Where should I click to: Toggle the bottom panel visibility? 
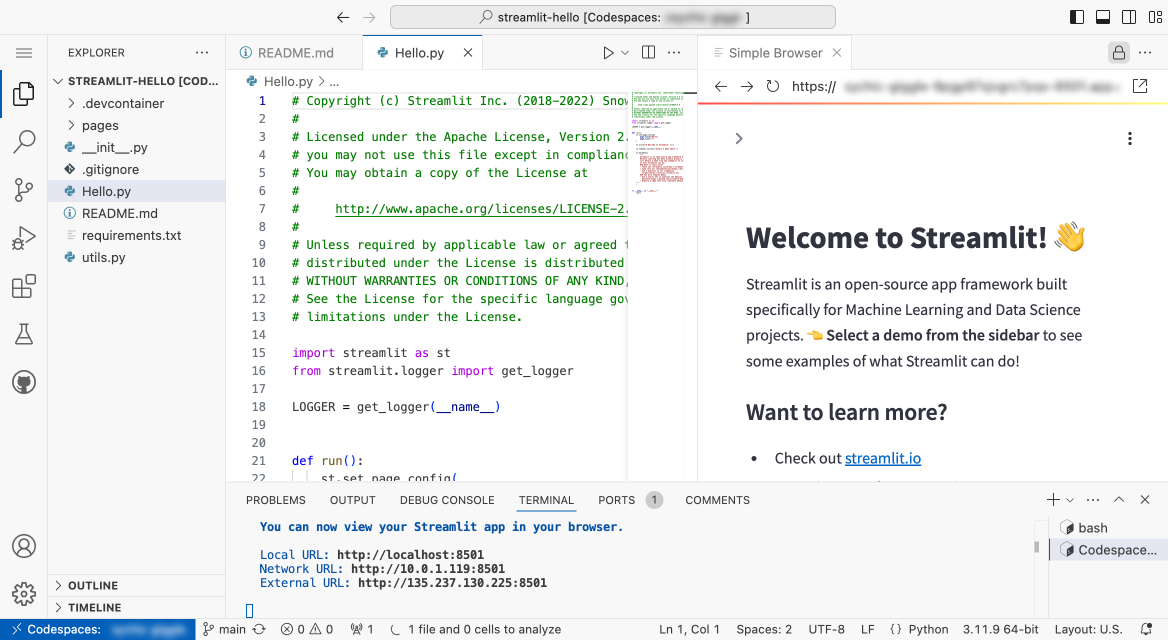point(1104,16)
